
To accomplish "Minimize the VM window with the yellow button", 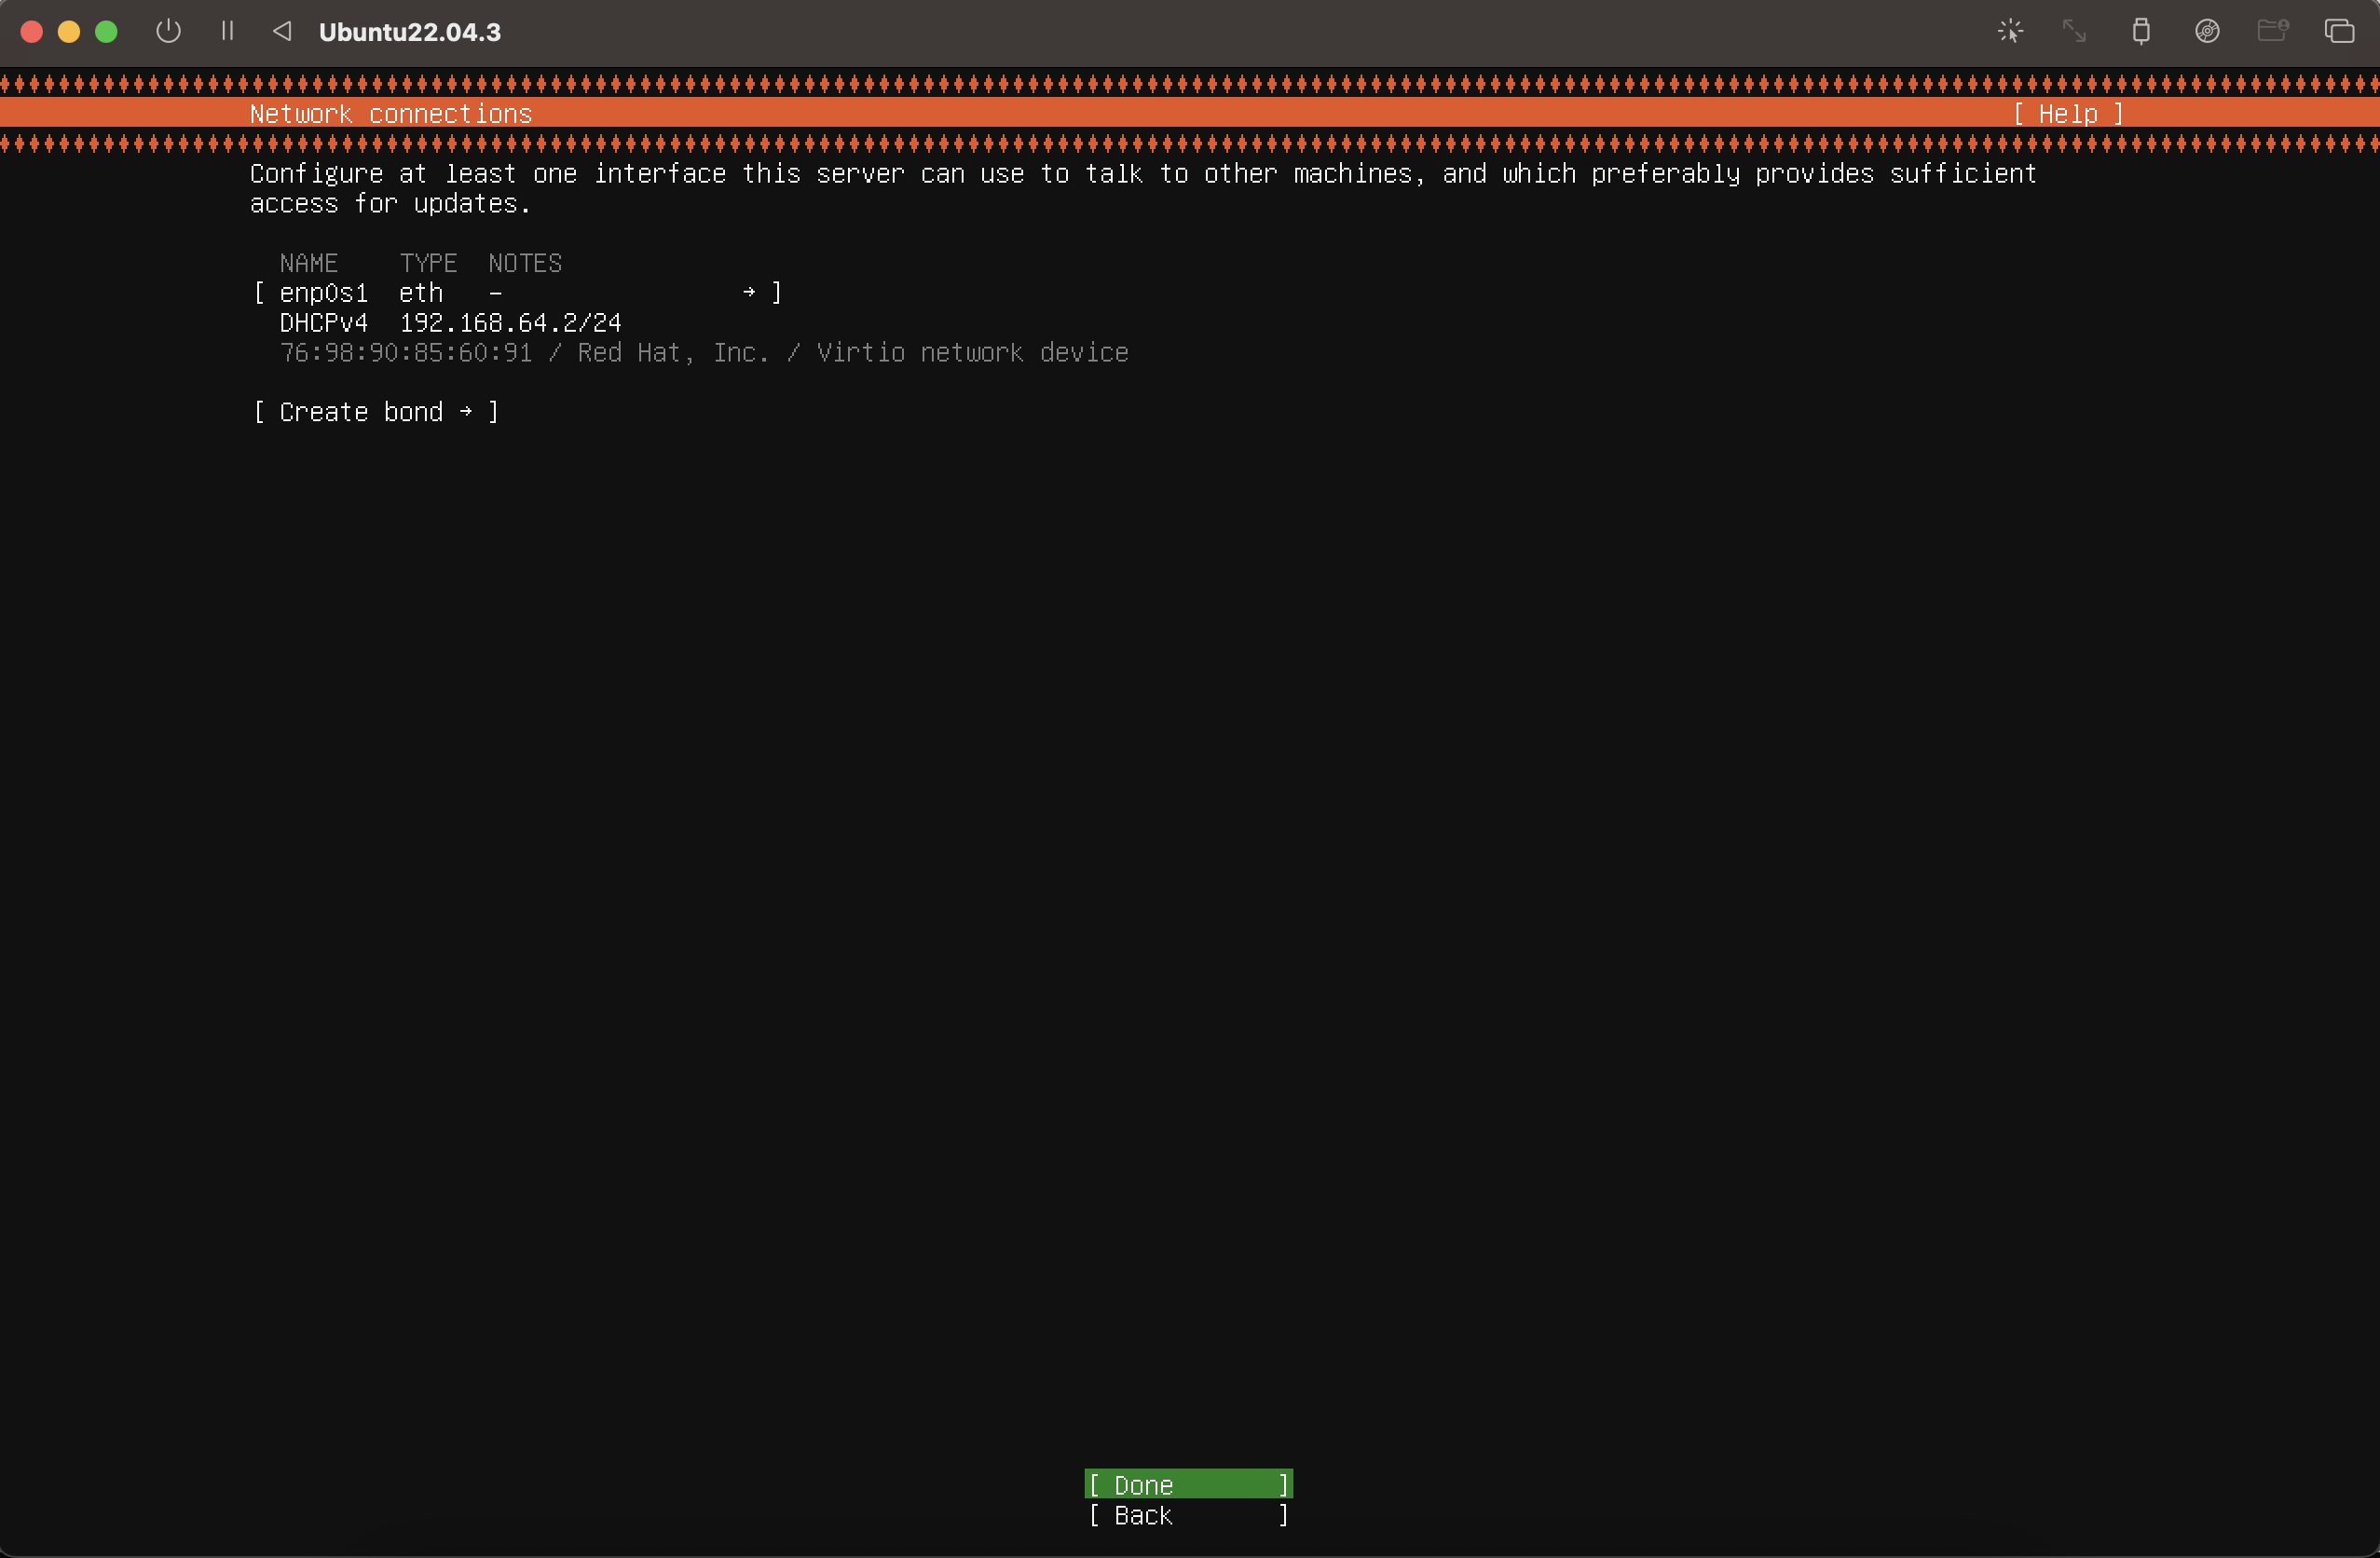I will pos(69,32).
